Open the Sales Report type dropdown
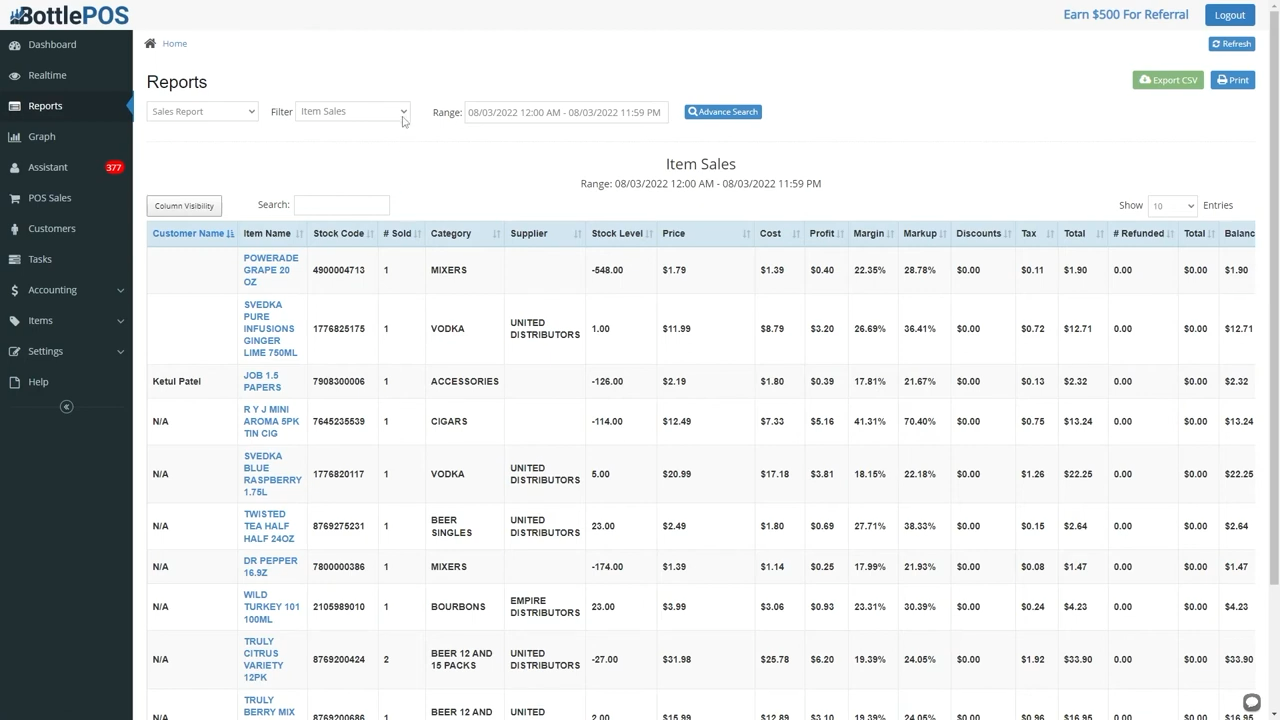 (x=202, y=112)
